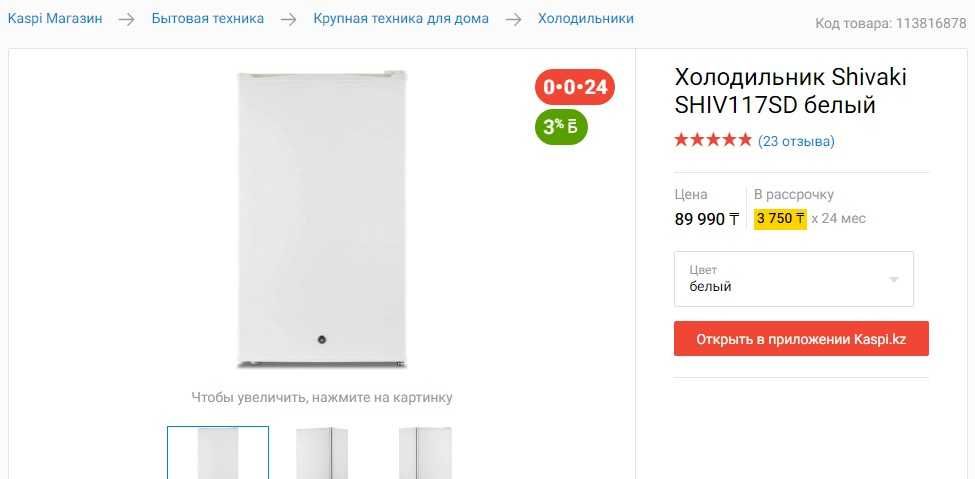This screenshot has height=479, width=975.
Task: Click the yellow 3 750 ₸ installment price
Action: coord(780,219)
